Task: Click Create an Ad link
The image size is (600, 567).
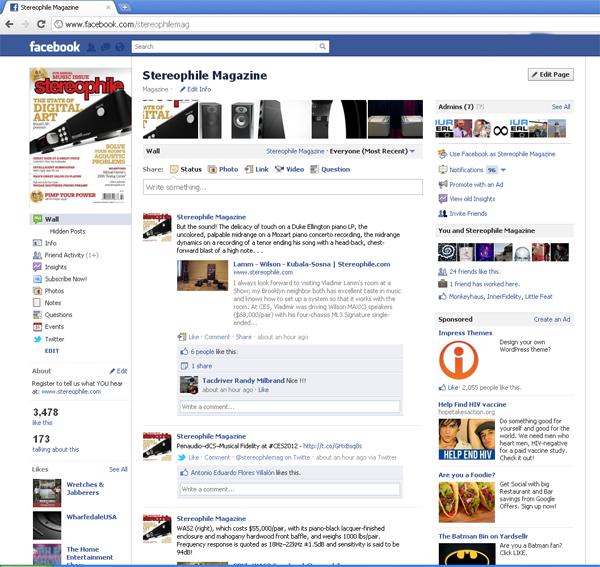Action: [552, 319]
